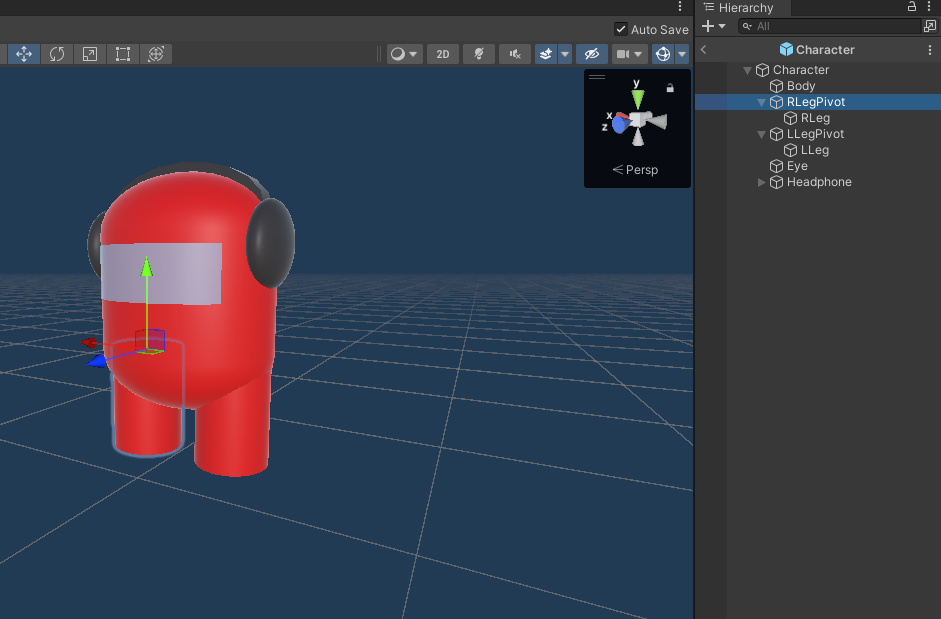Click the blue Z-axis move arrow
941x619 pixels.
point(97,361)
